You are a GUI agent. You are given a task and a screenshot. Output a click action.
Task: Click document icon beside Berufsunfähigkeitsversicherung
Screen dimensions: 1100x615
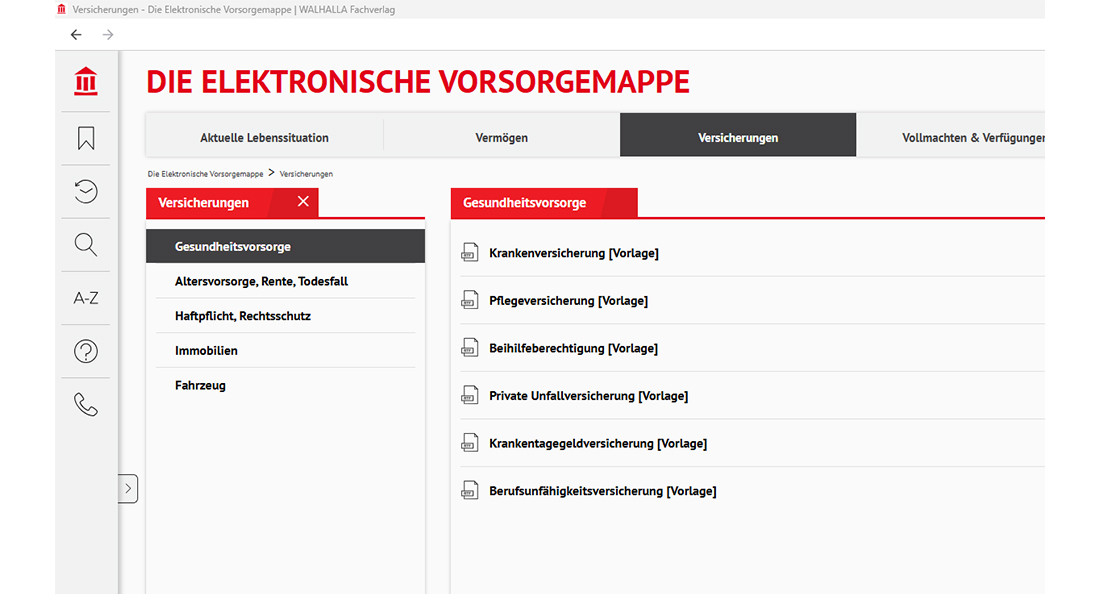tap(469, 491)
